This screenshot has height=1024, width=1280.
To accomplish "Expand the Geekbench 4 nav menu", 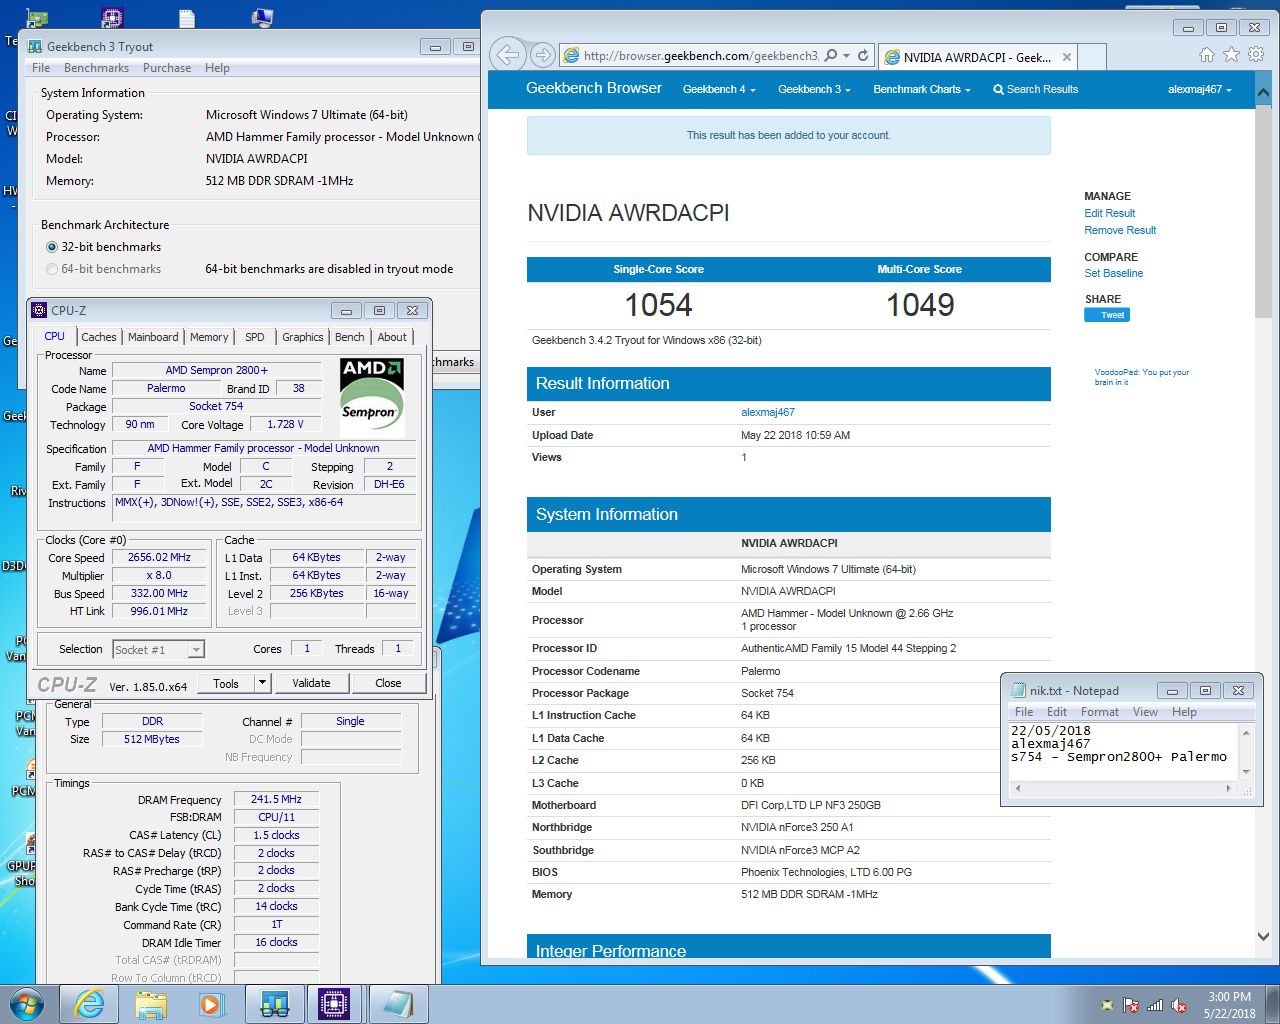I will [x=719, y=89].
